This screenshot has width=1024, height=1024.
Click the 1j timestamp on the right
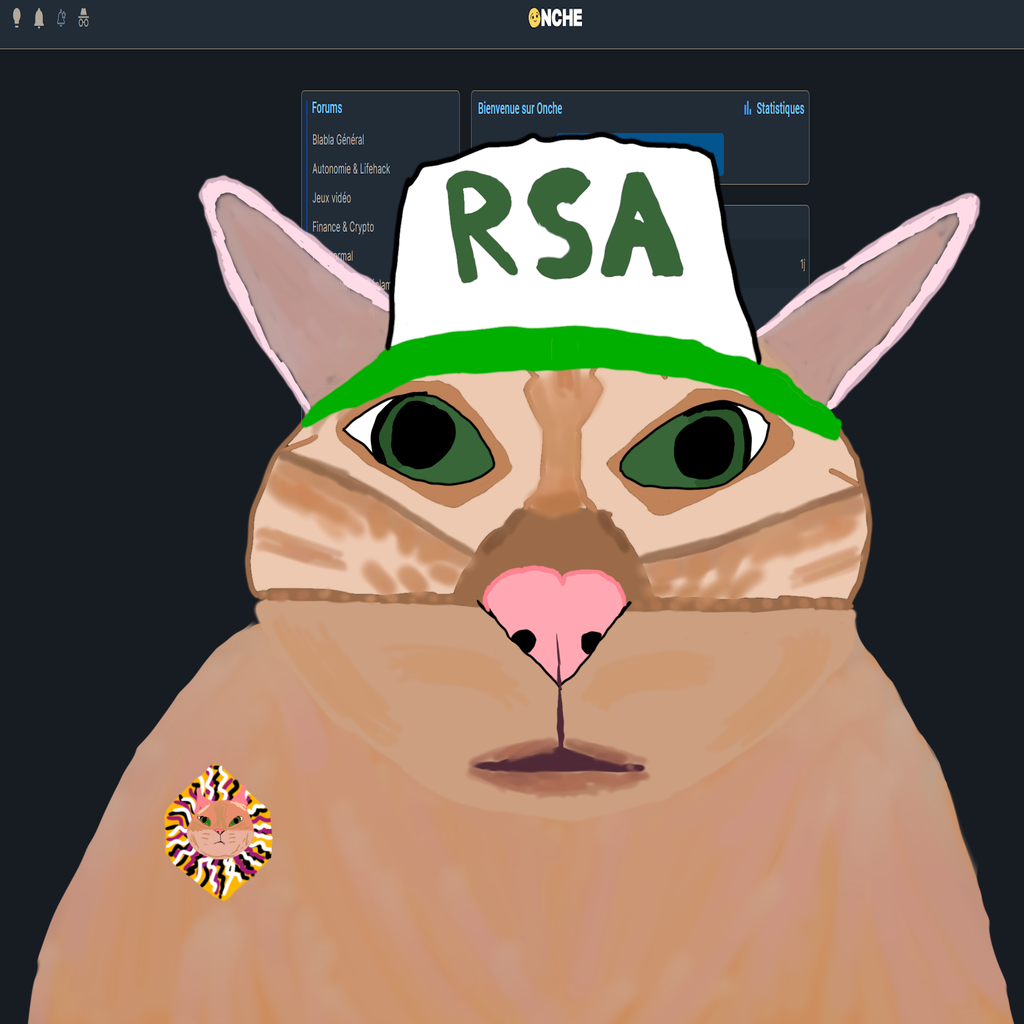802,264
